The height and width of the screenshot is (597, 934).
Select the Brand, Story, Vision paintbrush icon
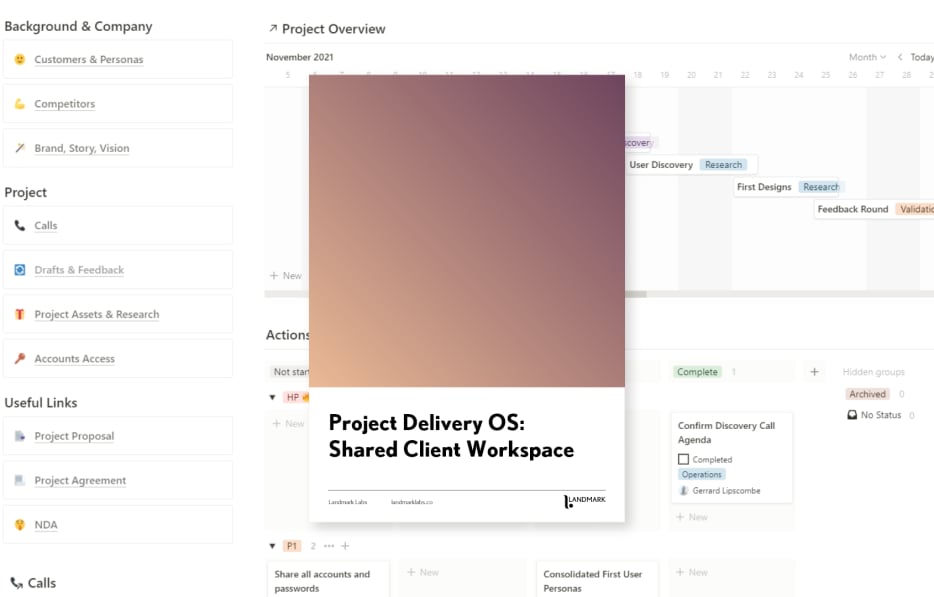pyautogui.click(x=20, y=148)
